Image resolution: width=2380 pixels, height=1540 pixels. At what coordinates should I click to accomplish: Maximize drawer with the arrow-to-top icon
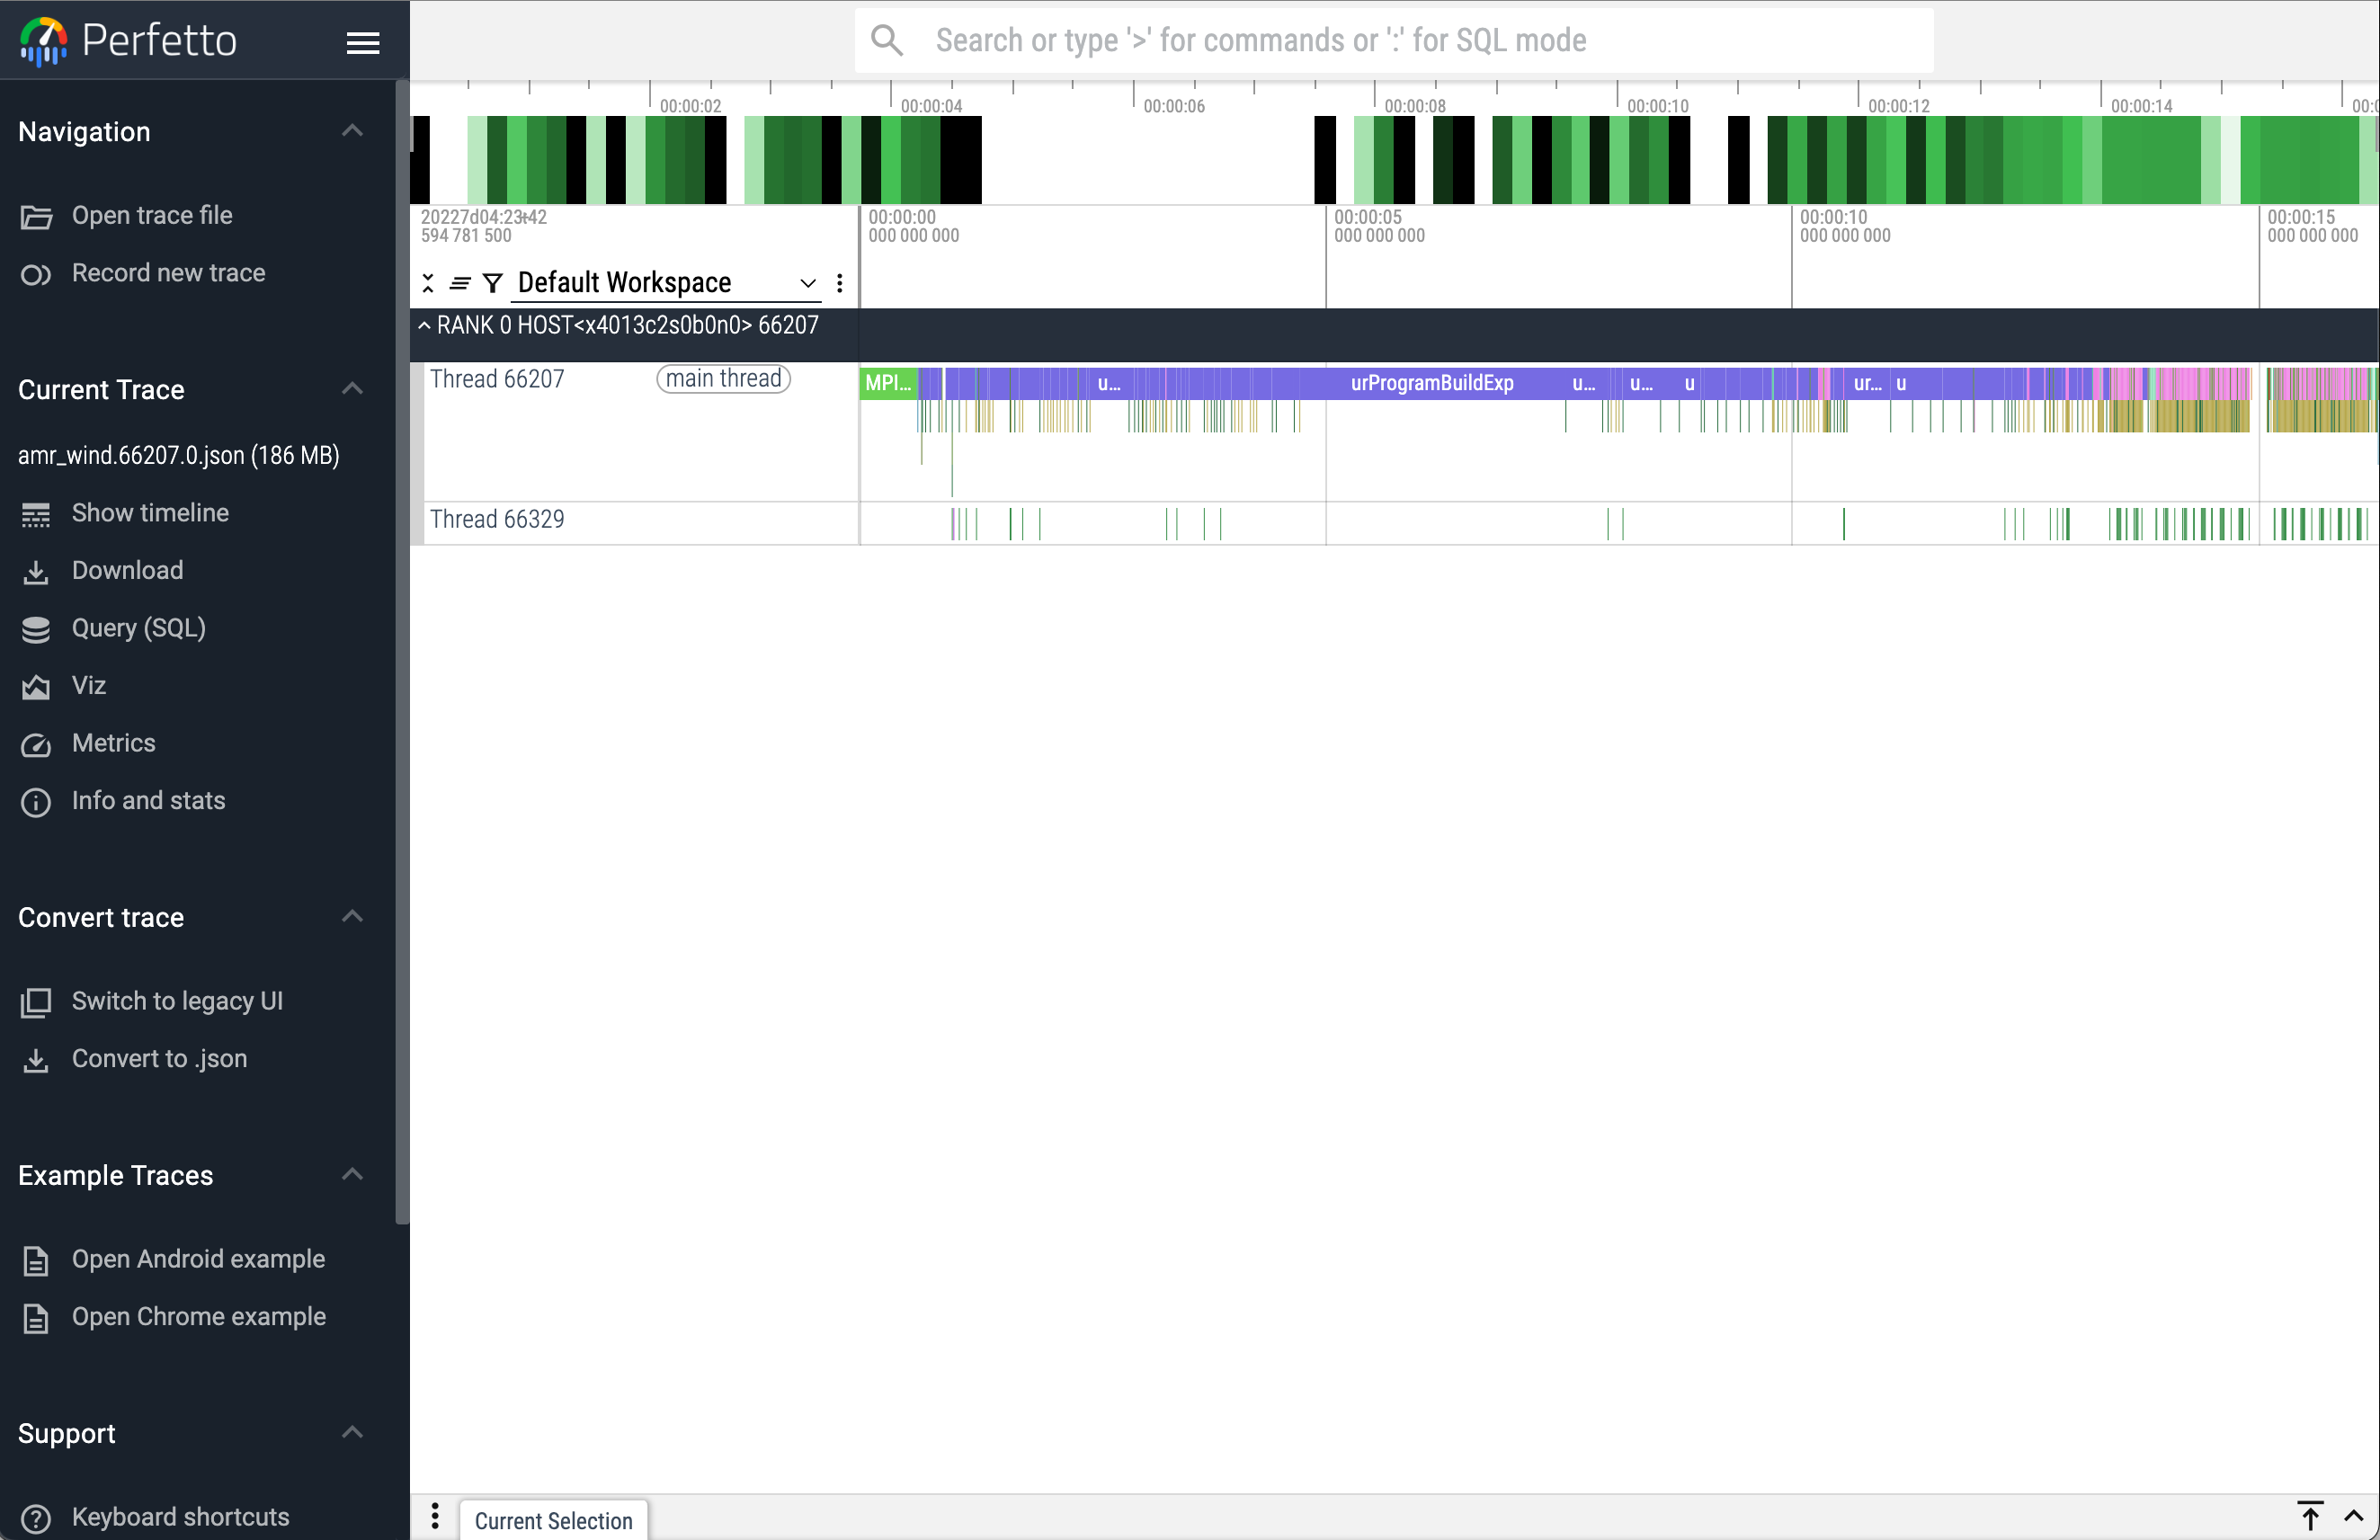(x=2310, y=1516)
